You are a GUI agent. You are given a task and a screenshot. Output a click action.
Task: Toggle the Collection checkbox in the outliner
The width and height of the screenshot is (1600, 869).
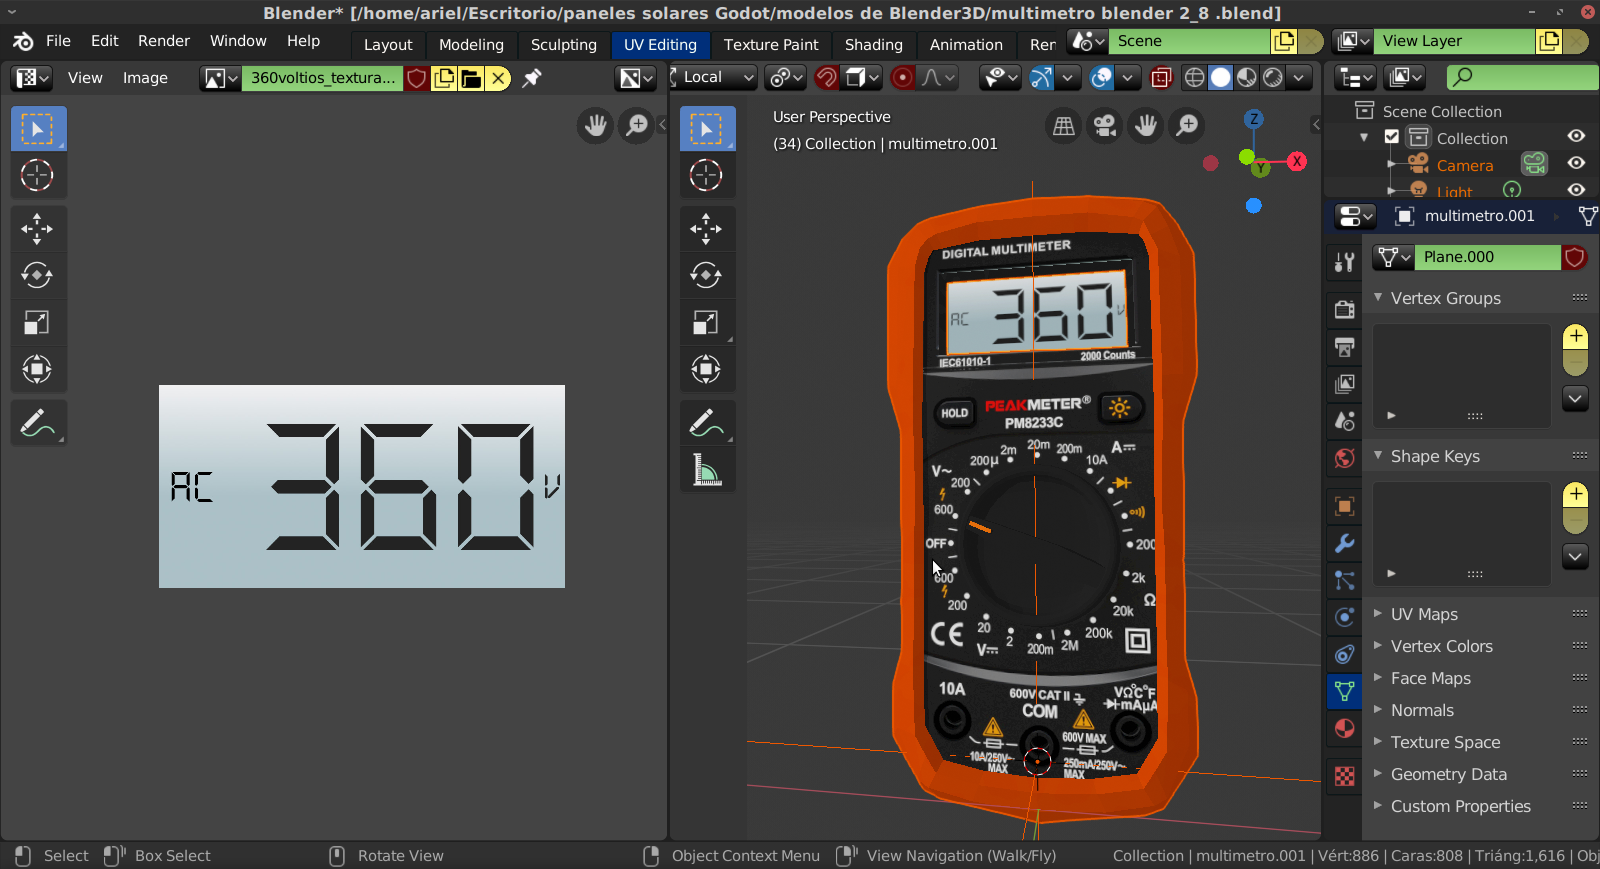click(1392, 137)
